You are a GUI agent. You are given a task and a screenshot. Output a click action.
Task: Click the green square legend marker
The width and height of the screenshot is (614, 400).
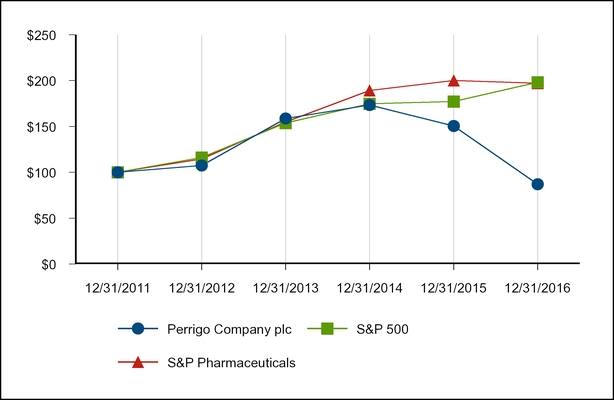click(325, 328)
